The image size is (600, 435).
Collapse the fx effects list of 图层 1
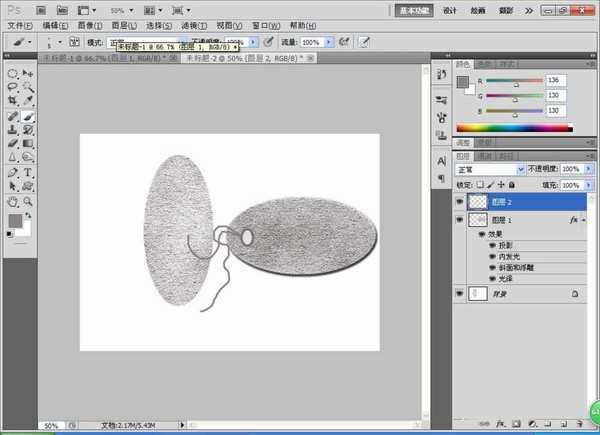pos(584,221)
